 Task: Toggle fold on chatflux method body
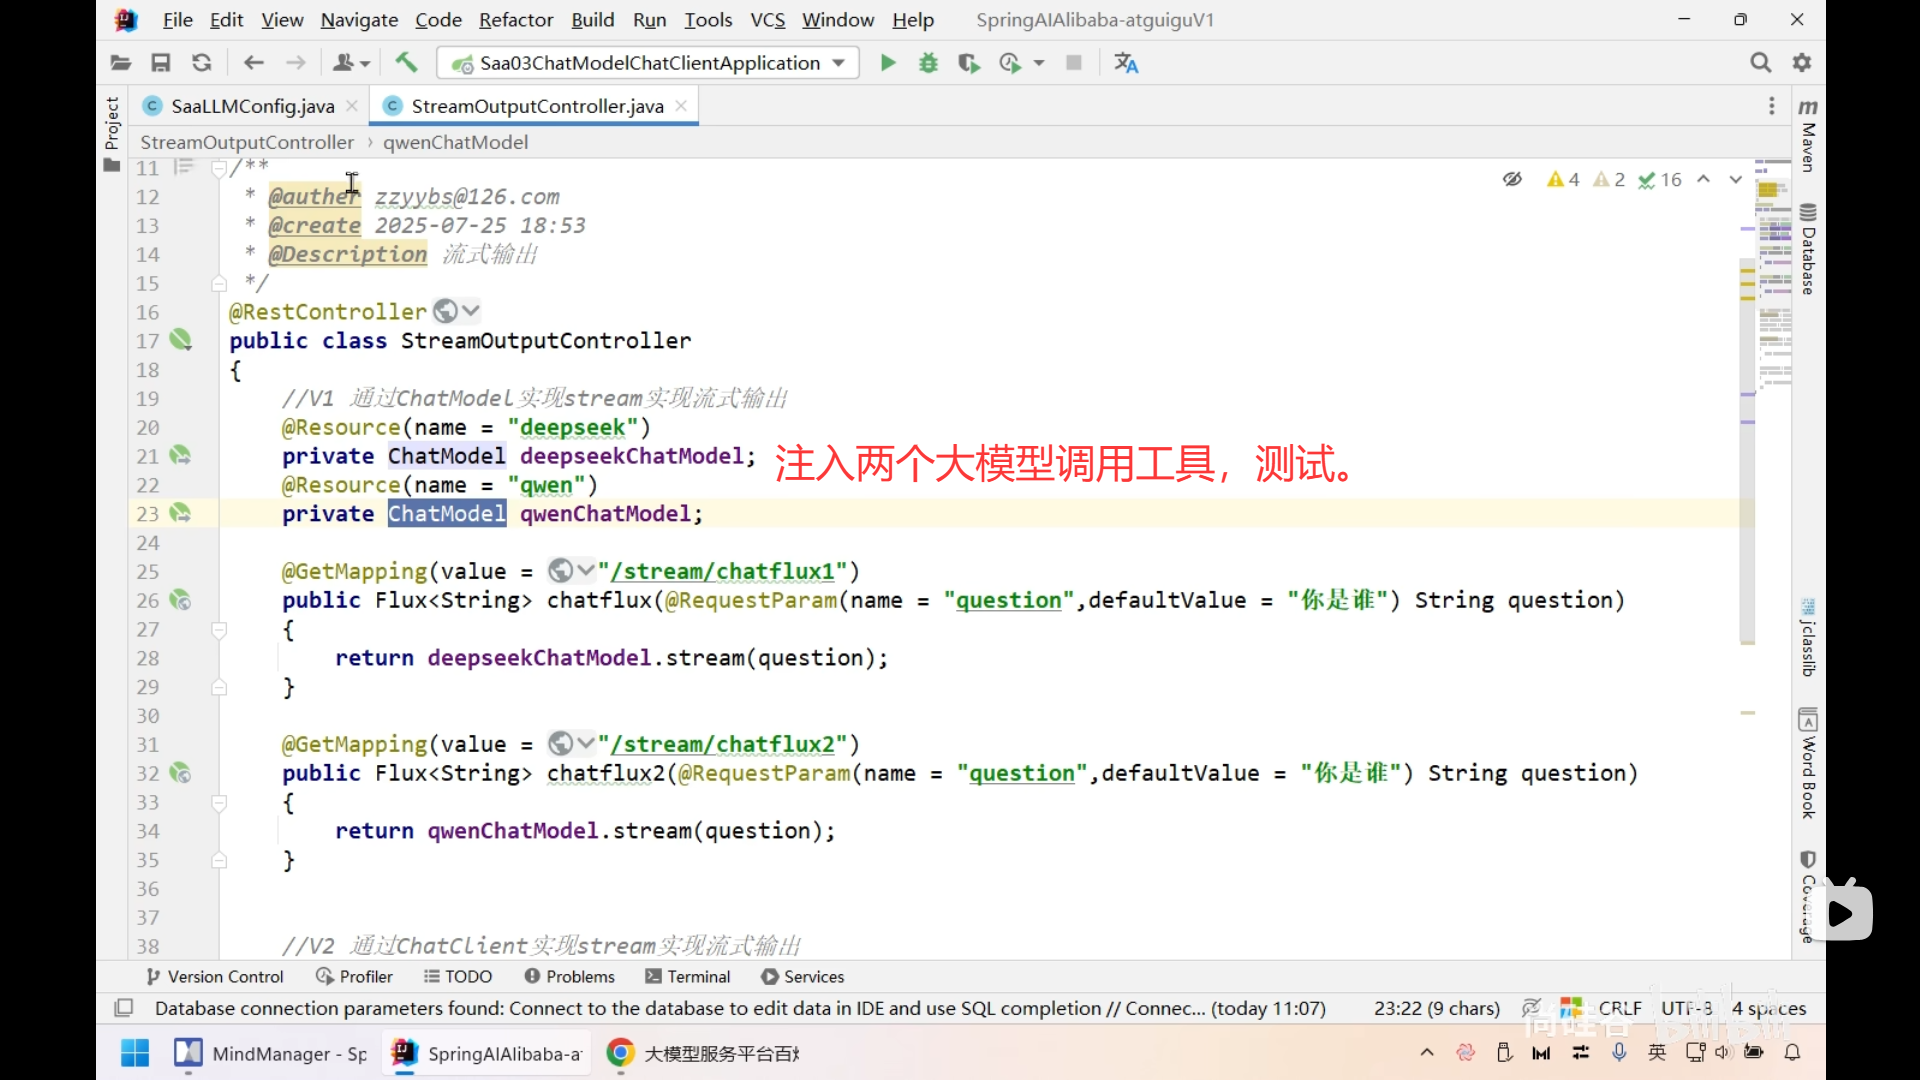click(x=219, y=630)
